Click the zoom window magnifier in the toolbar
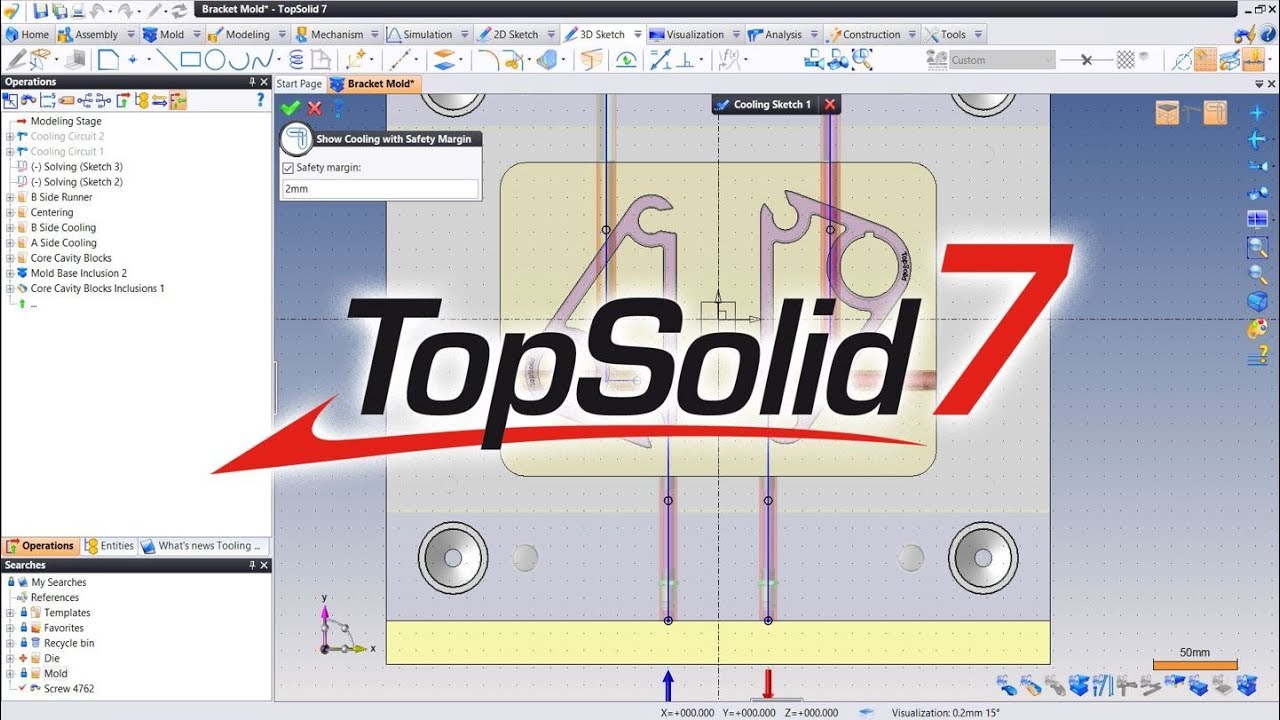The image size is (1280, 720). 861,59
